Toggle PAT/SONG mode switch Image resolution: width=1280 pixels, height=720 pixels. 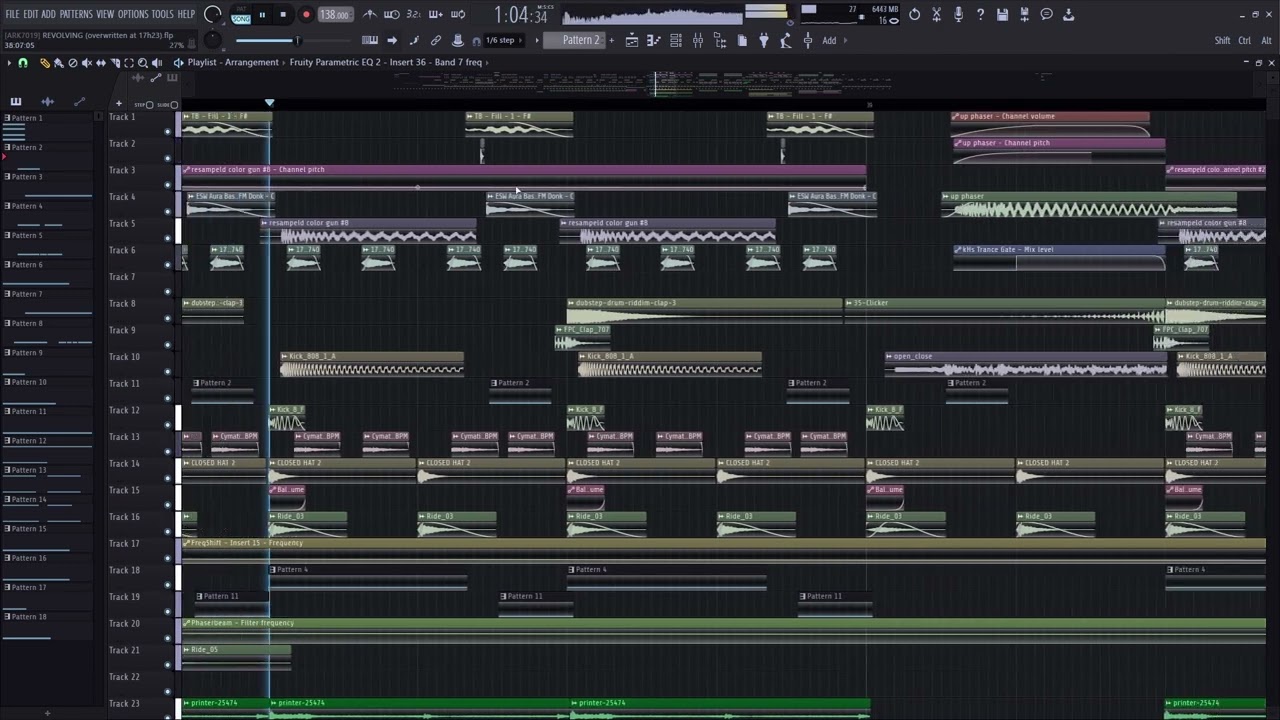tap(241, 15)
